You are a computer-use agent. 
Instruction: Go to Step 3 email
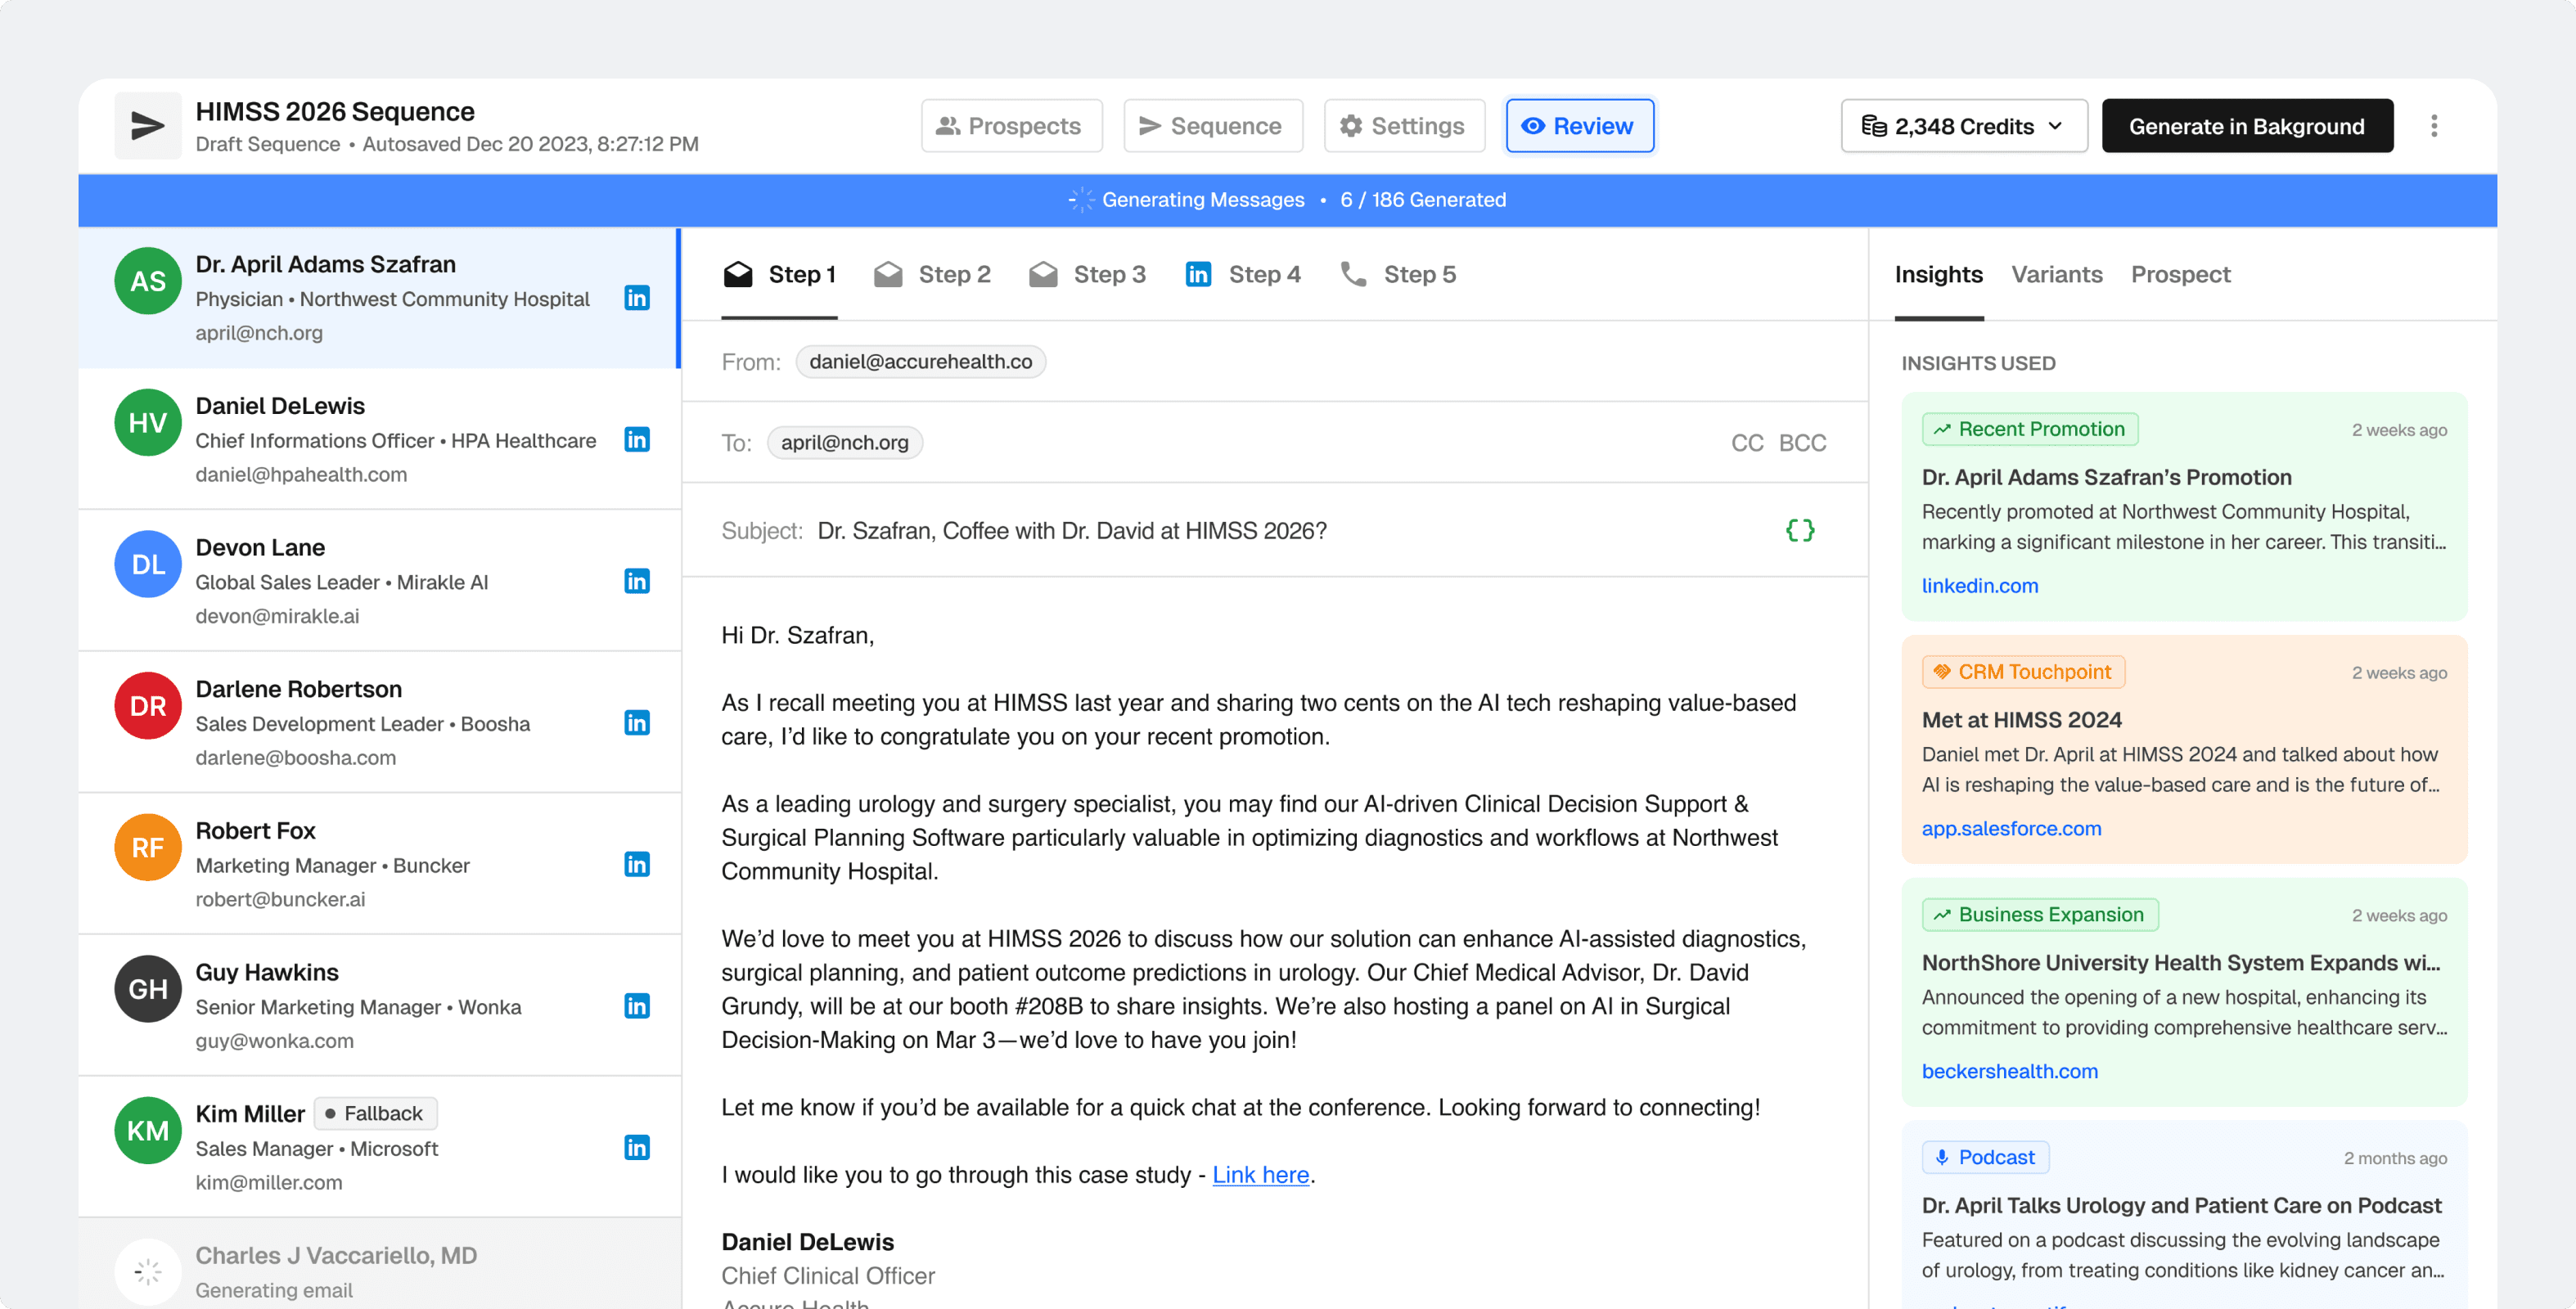click(1087, 274)
